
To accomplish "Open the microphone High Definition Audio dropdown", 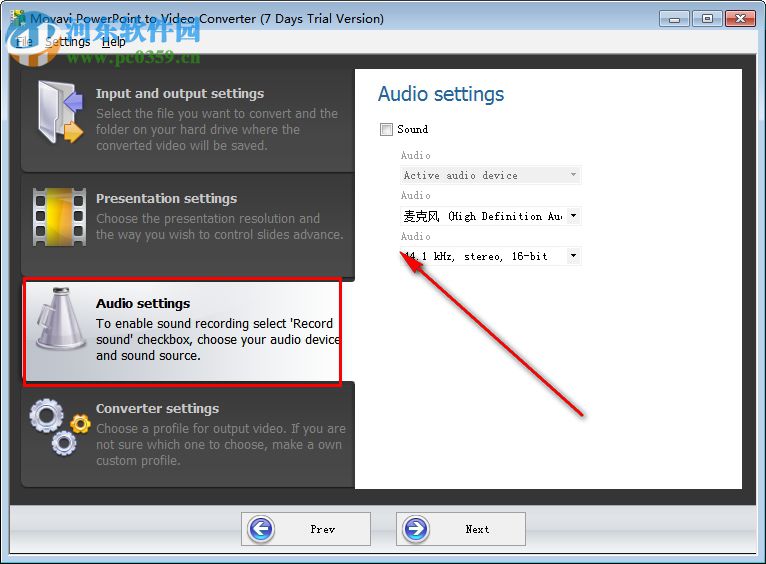I will [x=490, y=216].
